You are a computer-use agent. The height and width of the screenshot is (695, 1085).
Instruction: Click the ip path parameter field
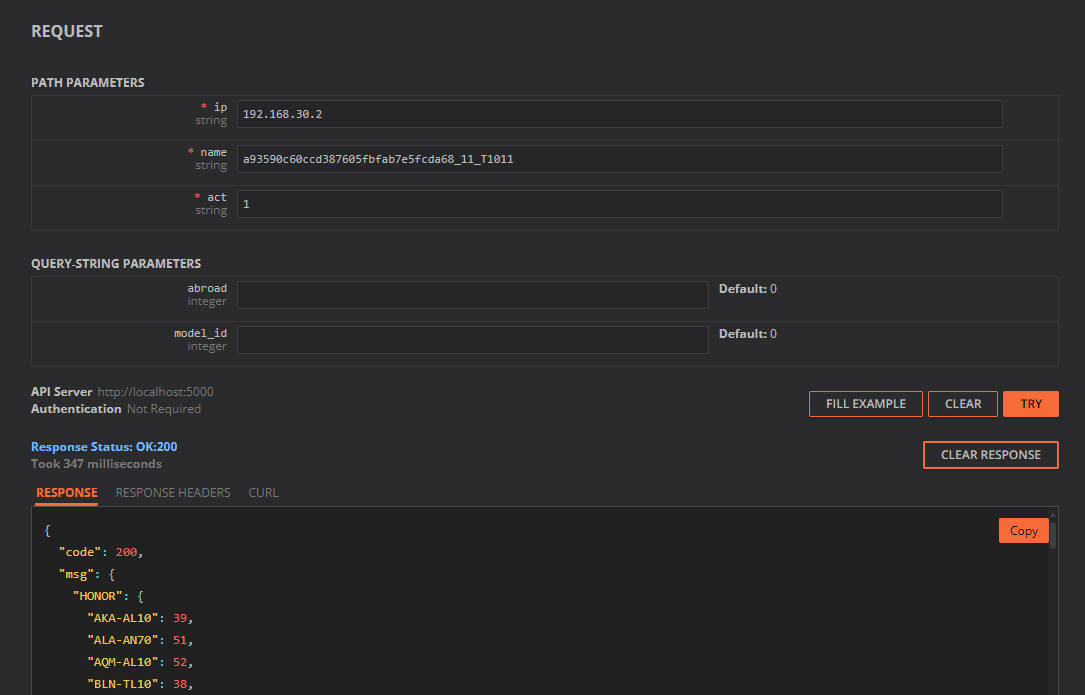click(619, 114)
